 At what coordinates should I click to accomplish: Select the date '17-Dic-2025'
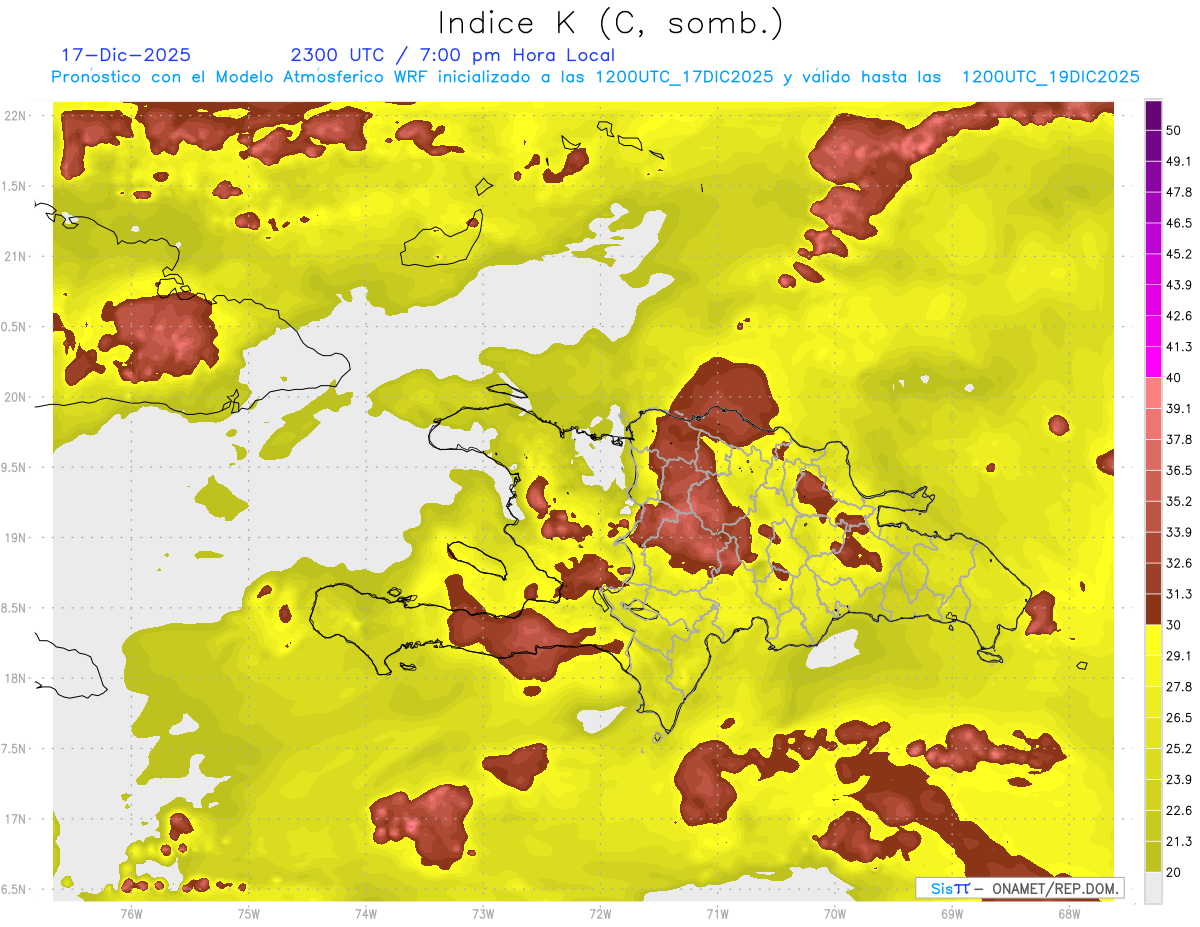click(x=126, y=55)
